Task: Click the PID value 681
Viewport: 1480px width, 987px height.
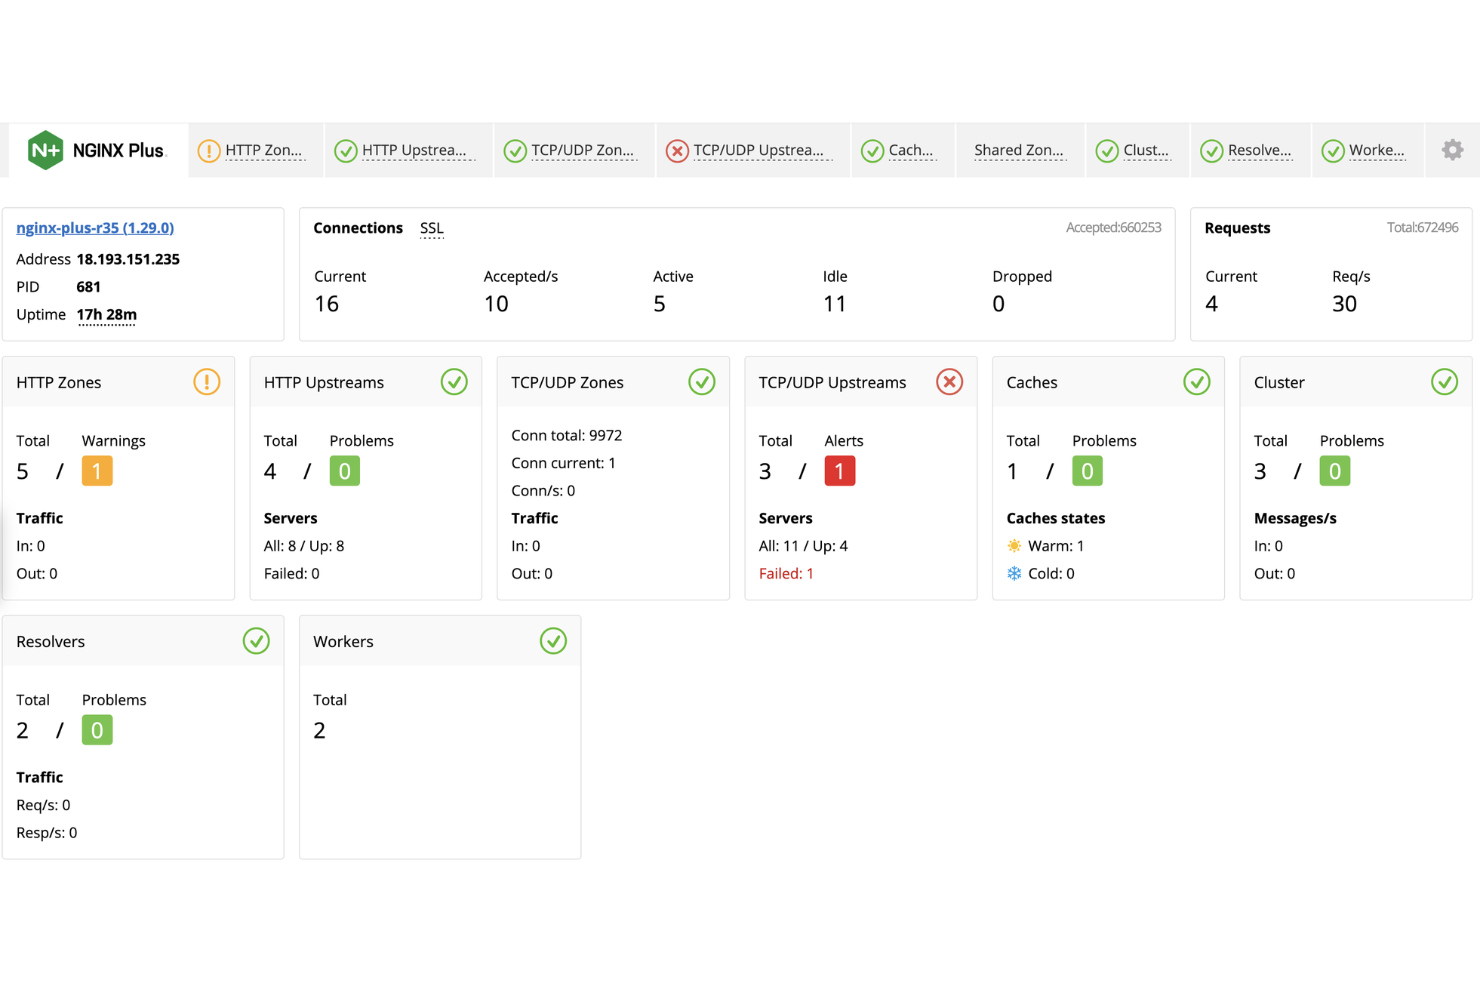Action: click(89, 287)
